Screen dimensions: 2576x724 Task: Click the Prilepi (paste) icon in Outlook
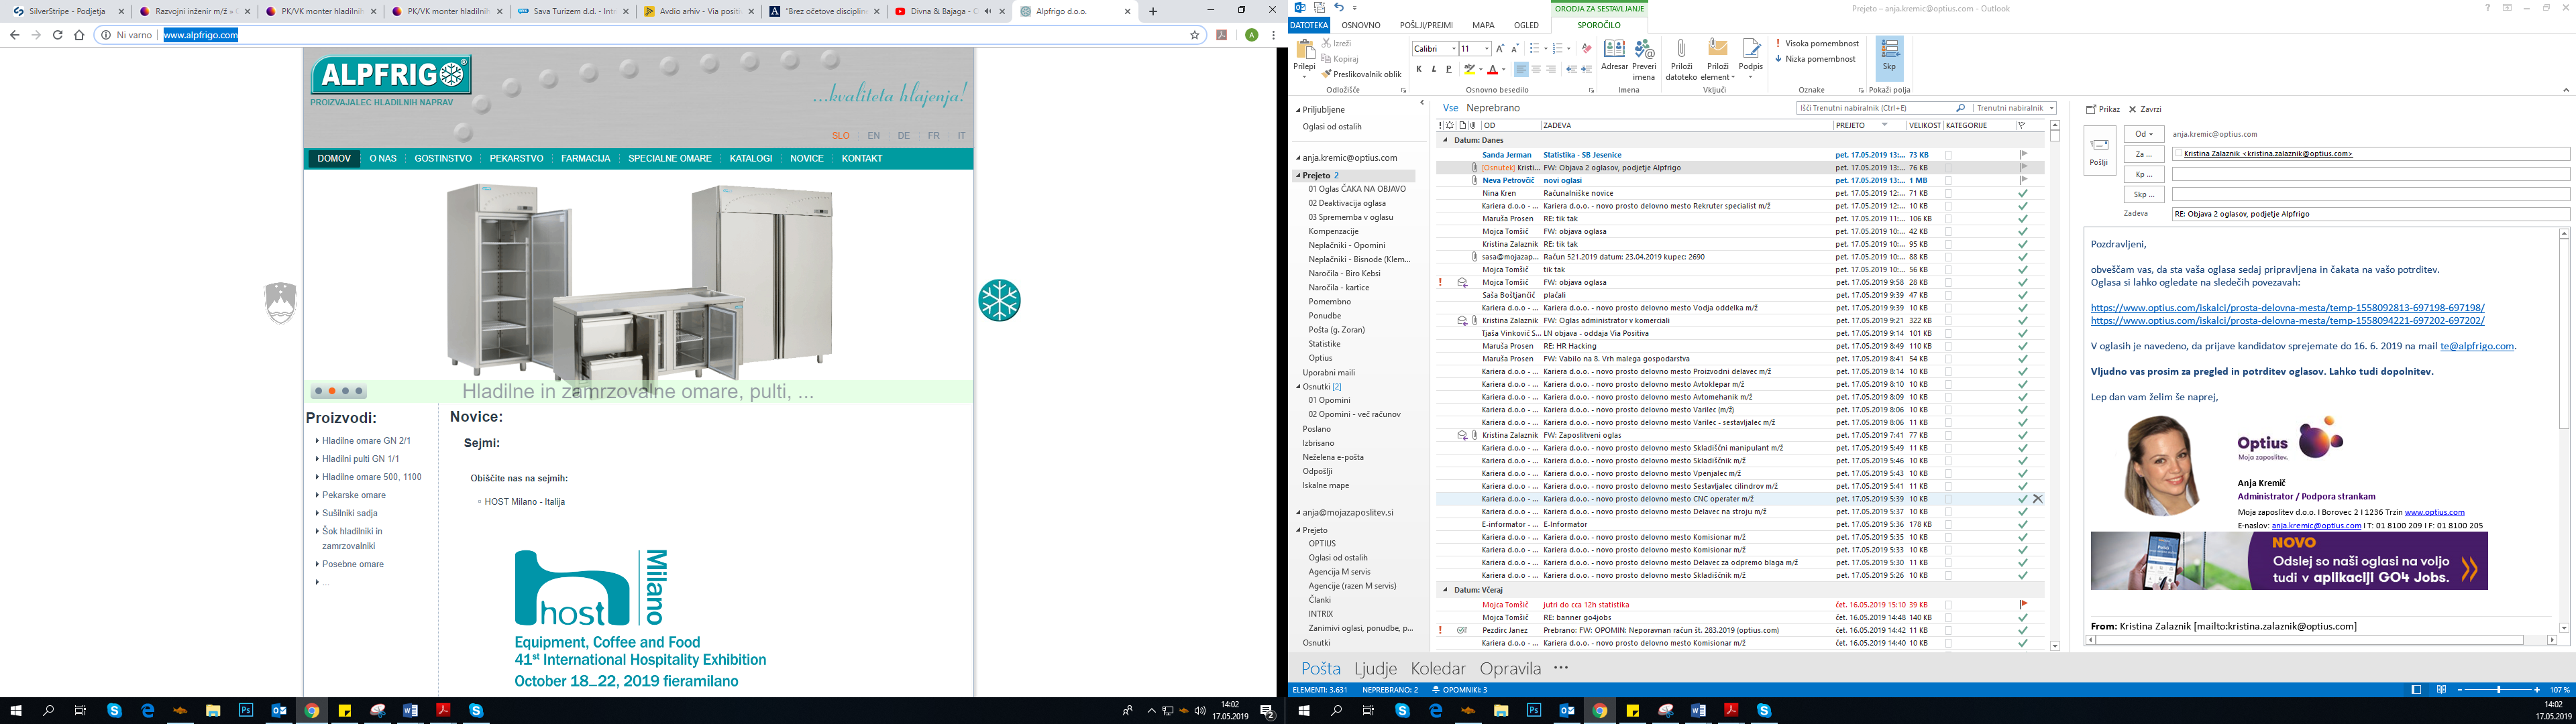(x=1305, y=50)
